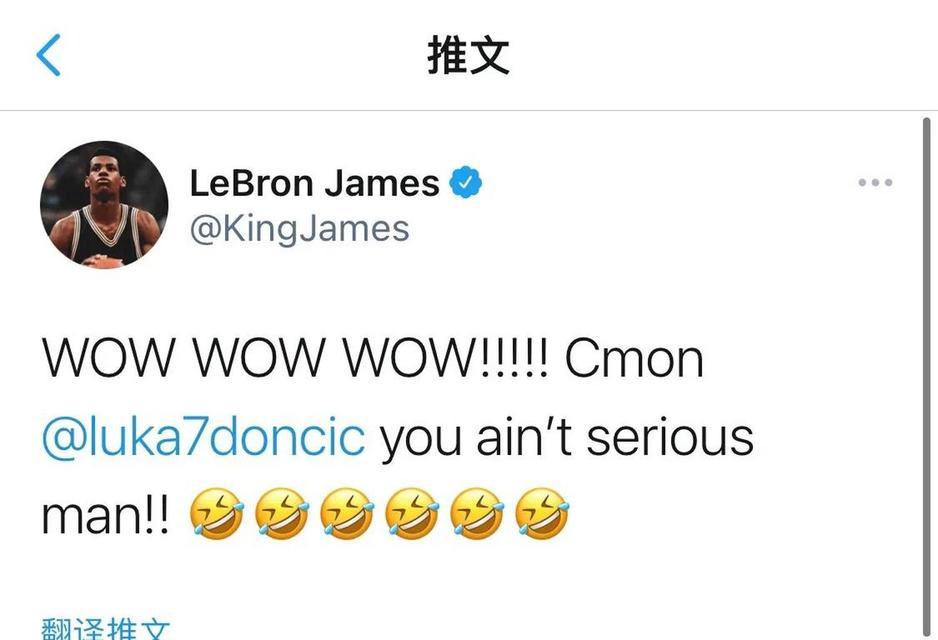Click the vertical scrollbar on the right
938x640 pixels.
click(927, 378)
